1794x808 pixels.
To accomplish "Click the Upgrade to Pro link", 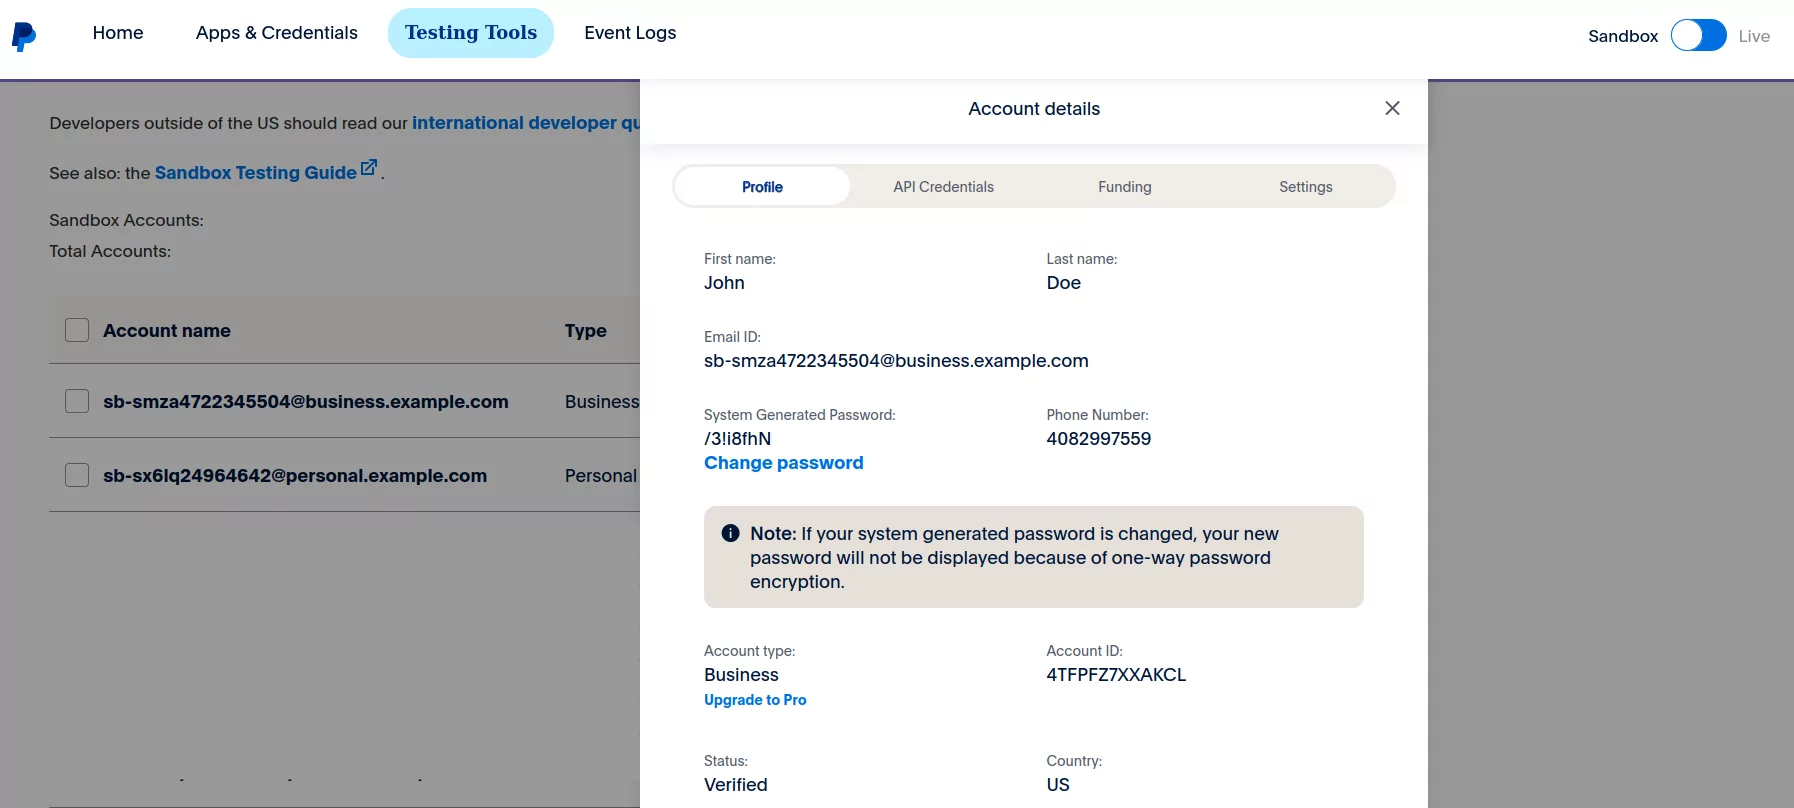I will tap(755, 700).
